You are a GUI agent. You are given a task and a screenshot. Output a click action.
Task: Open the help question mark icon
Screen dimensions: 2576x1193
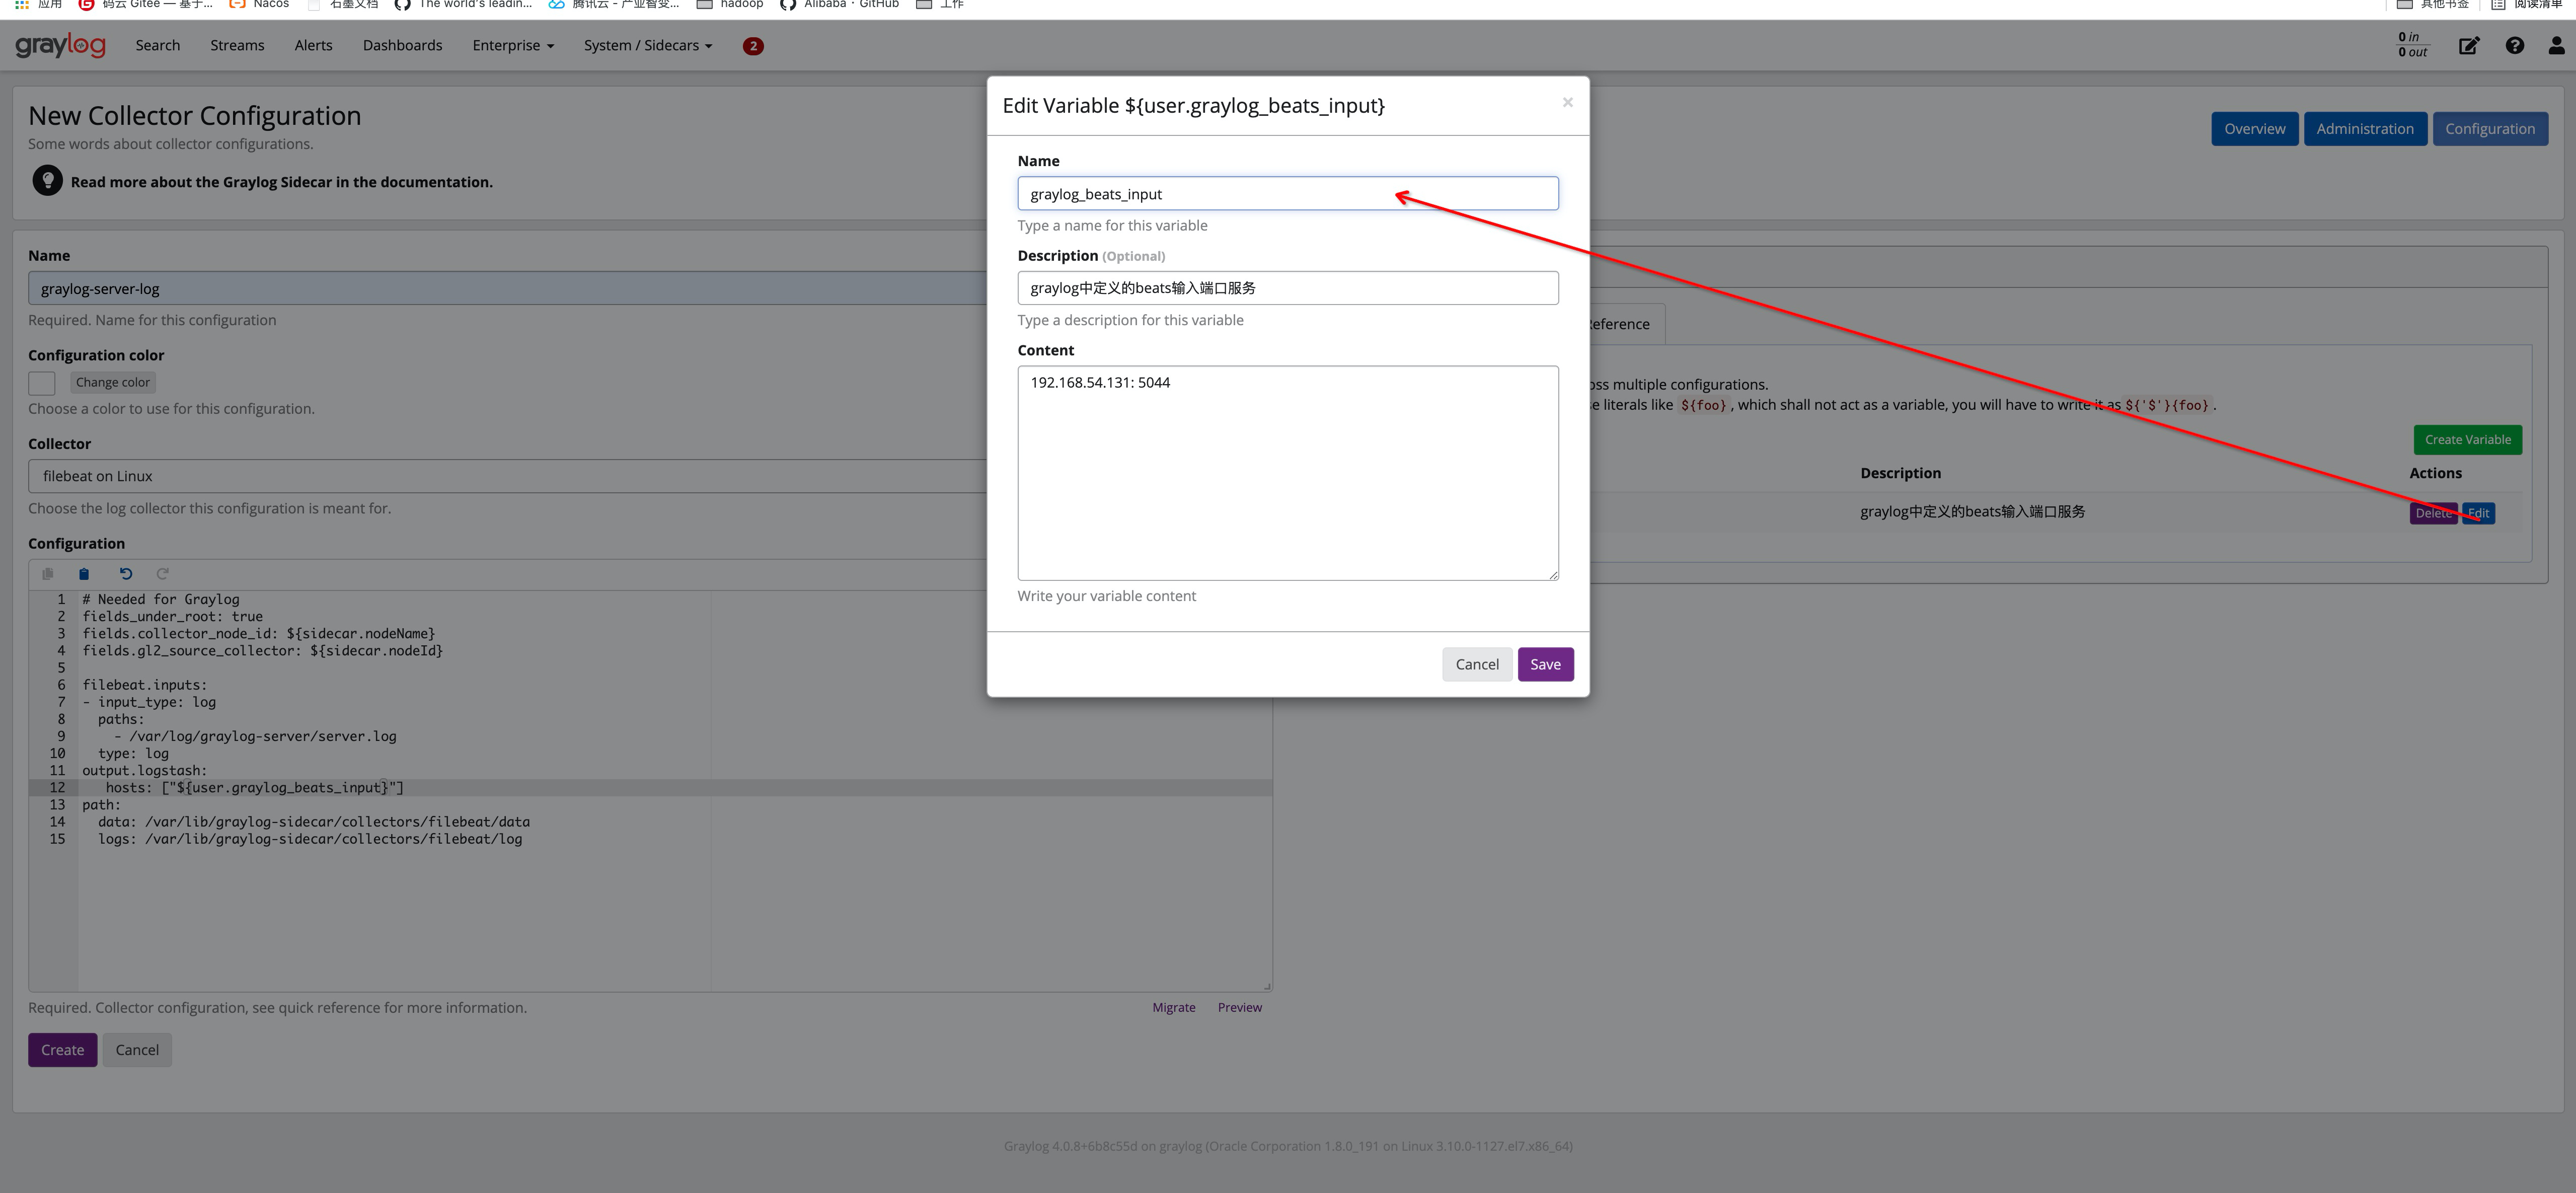click(x=2515, y=45)
